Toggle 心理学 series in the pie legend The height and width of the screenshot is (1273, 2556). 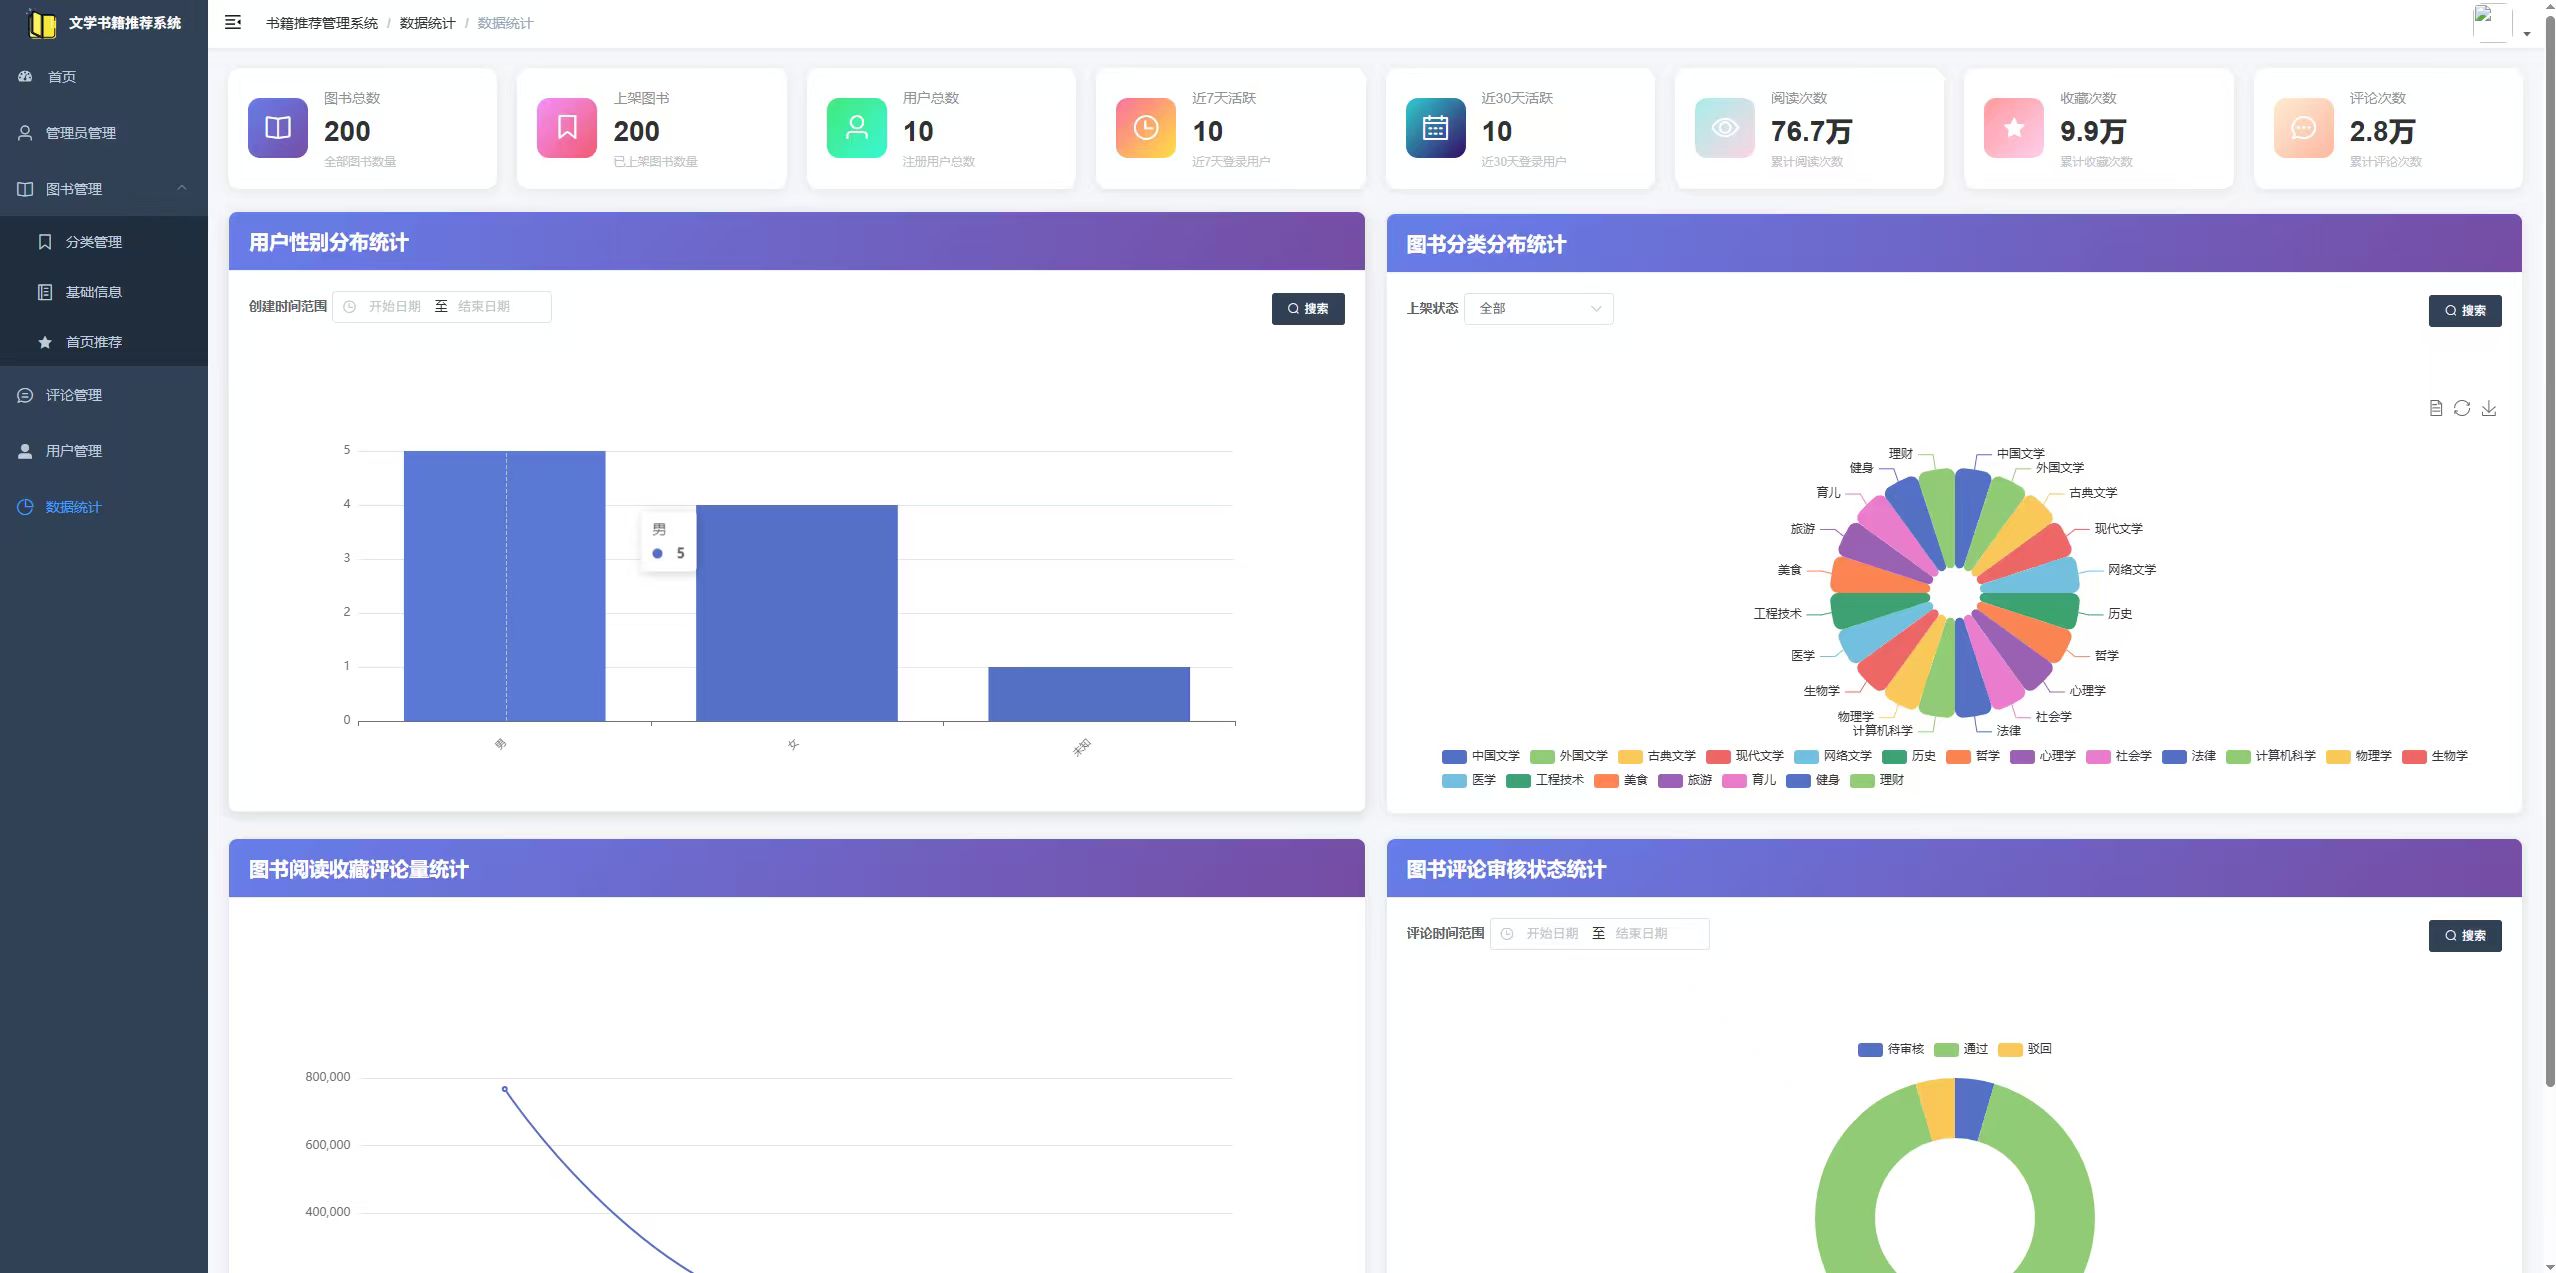(2043, 756)
